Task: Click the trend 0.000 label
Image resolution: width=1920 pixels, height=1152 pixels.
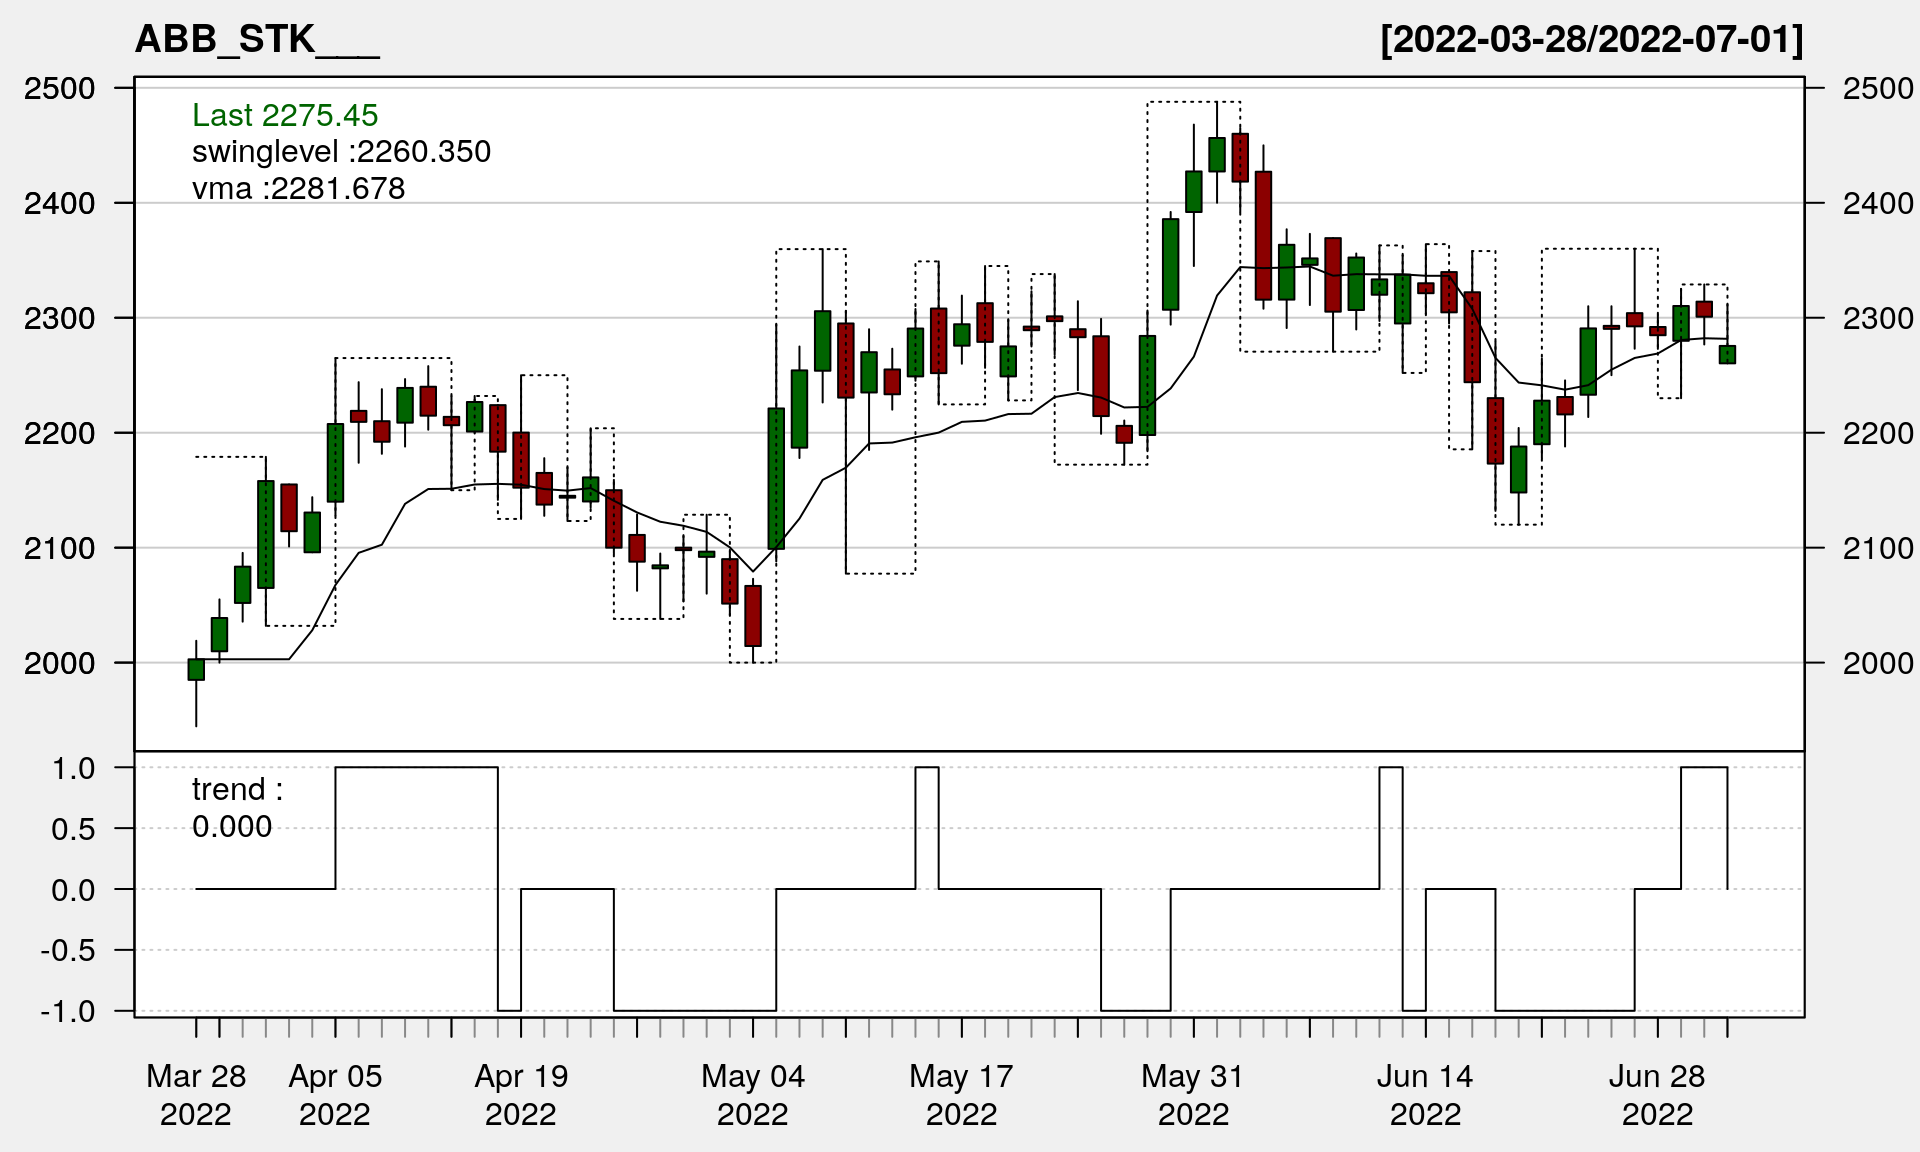Action: click(236, 808)
